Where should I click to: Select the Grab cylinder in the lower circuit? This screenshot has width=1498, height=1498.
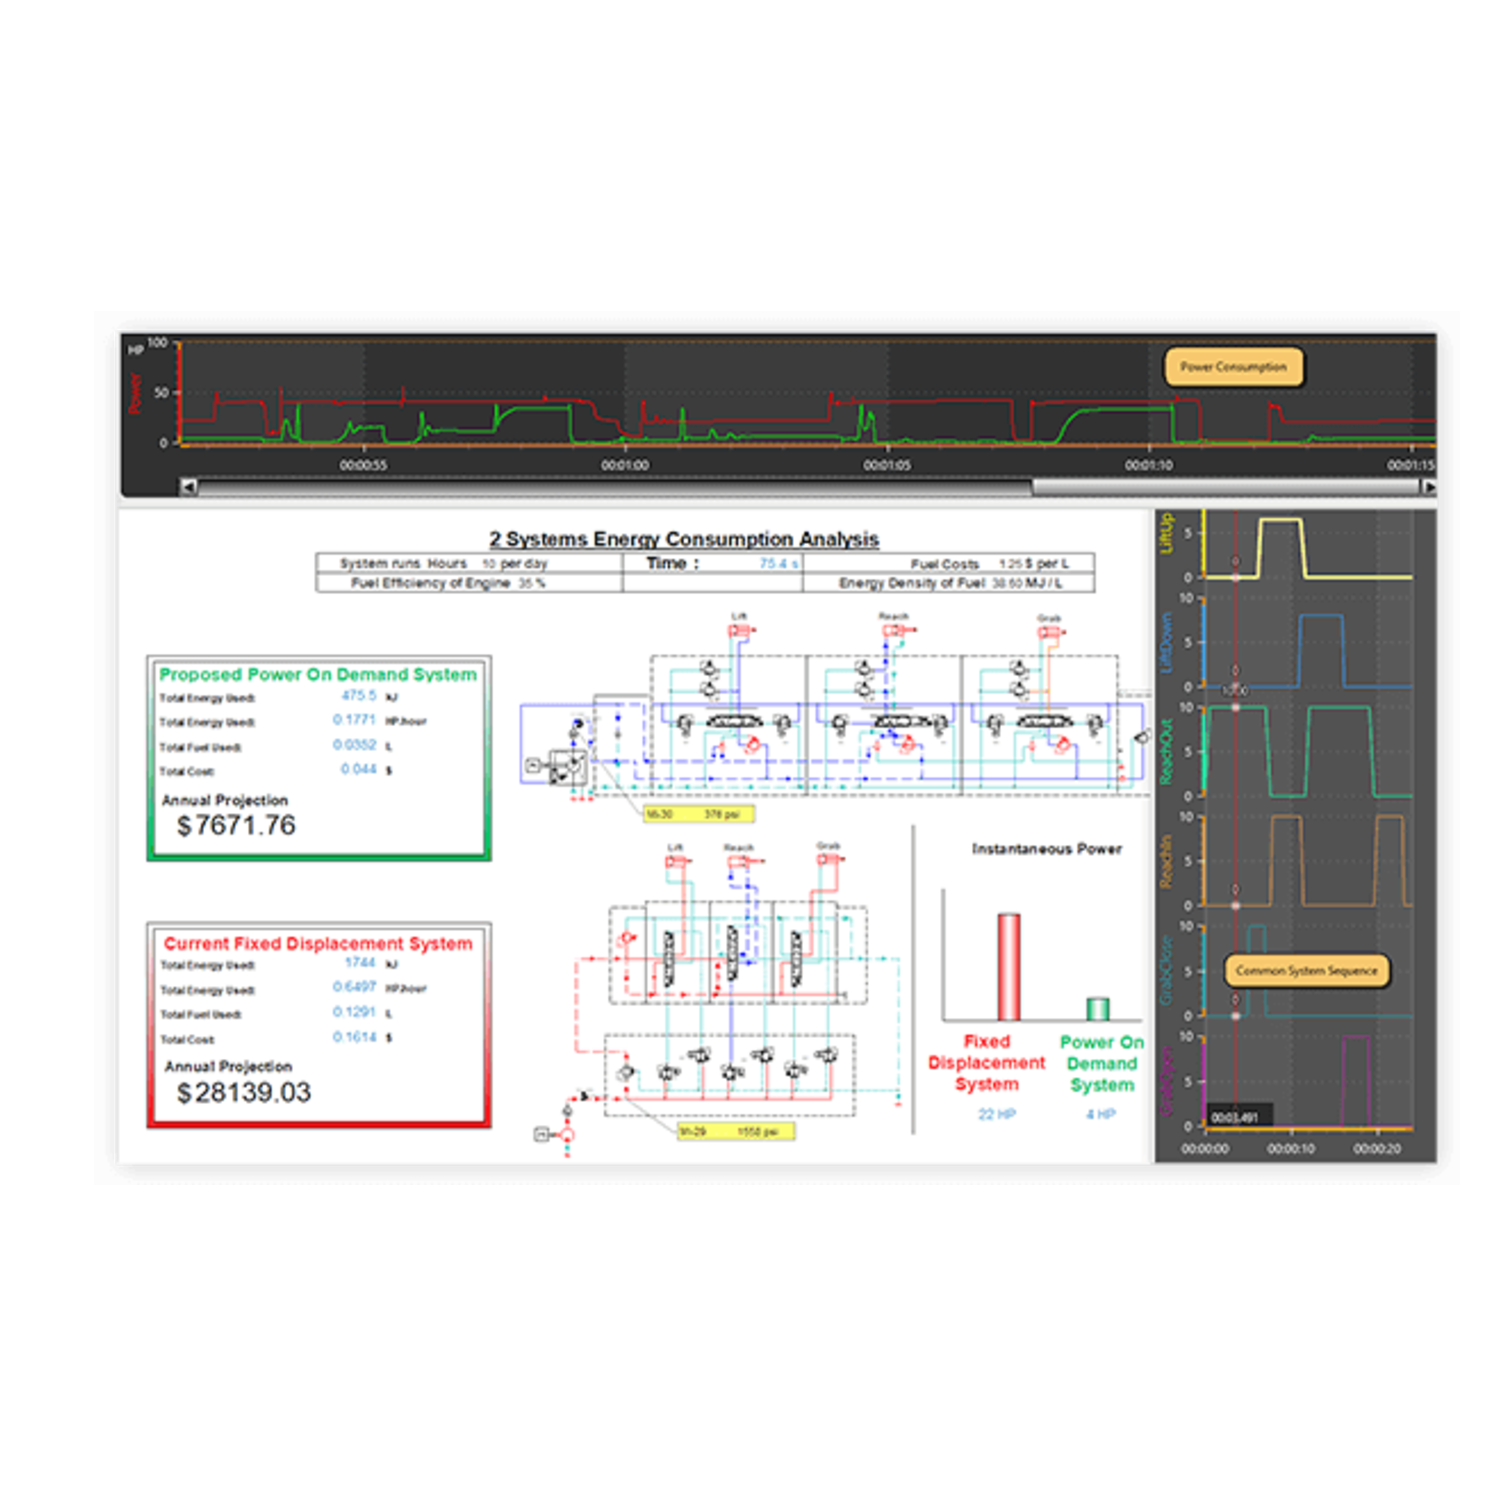tap(829, 859)
